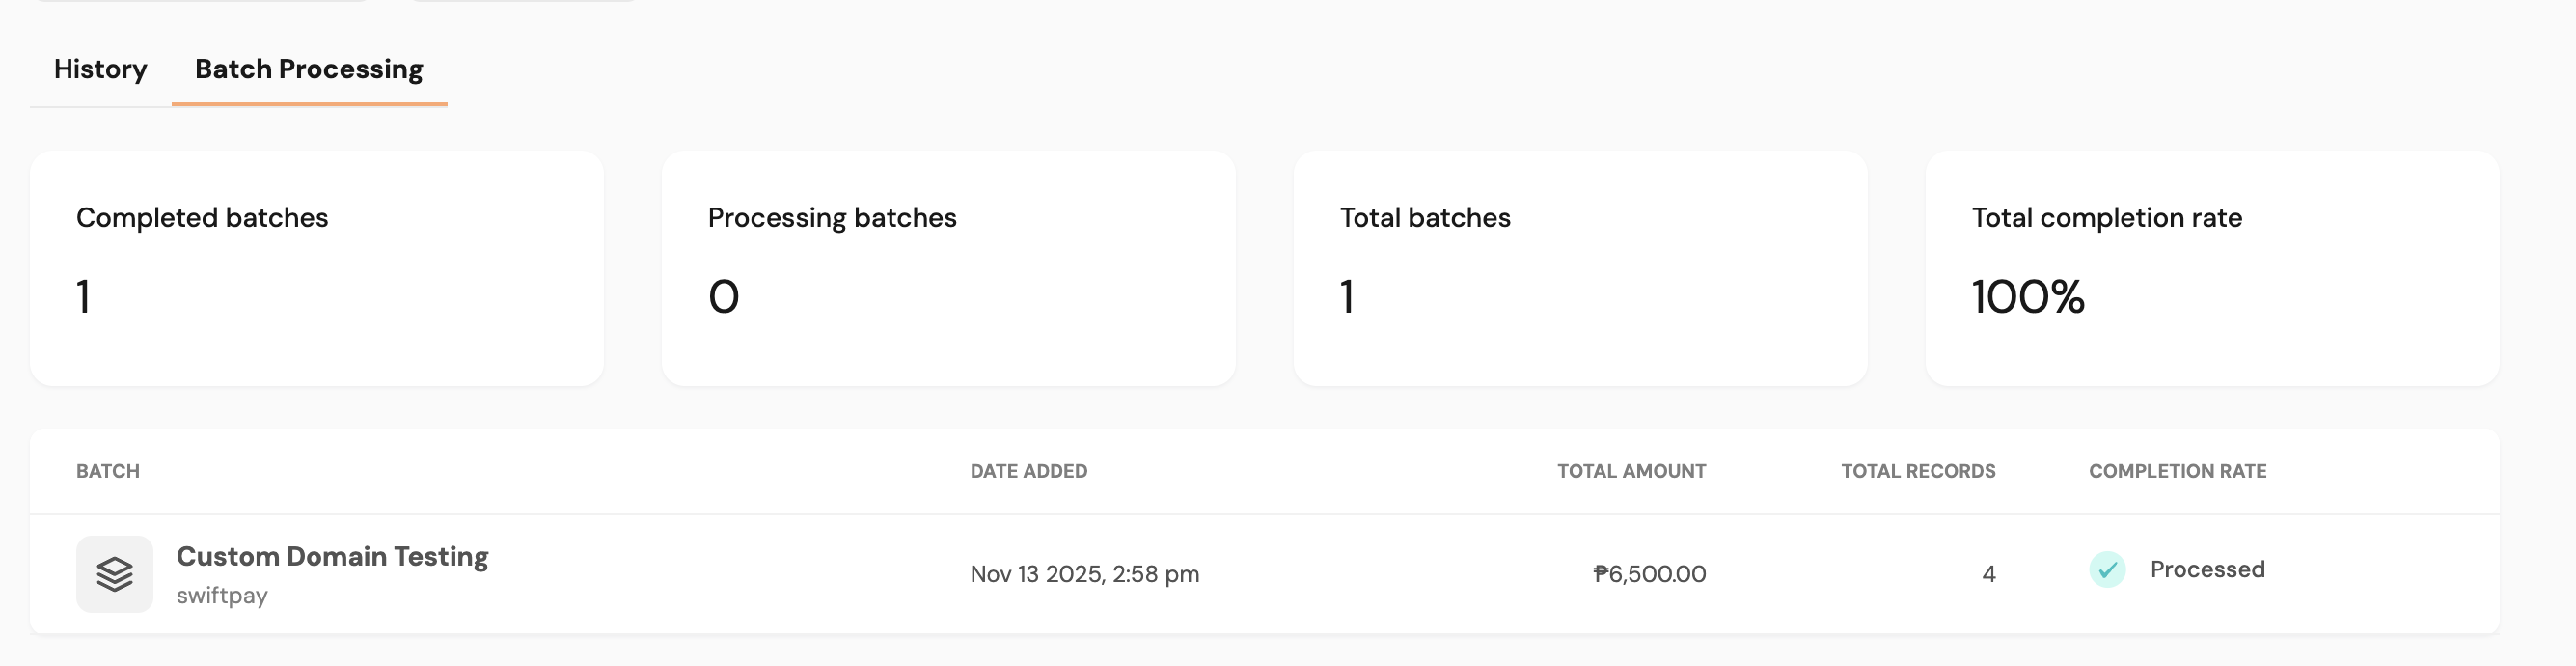Click the Processed status label
This screenshot has width=2576, height=666.
[x=2207, y=570]
